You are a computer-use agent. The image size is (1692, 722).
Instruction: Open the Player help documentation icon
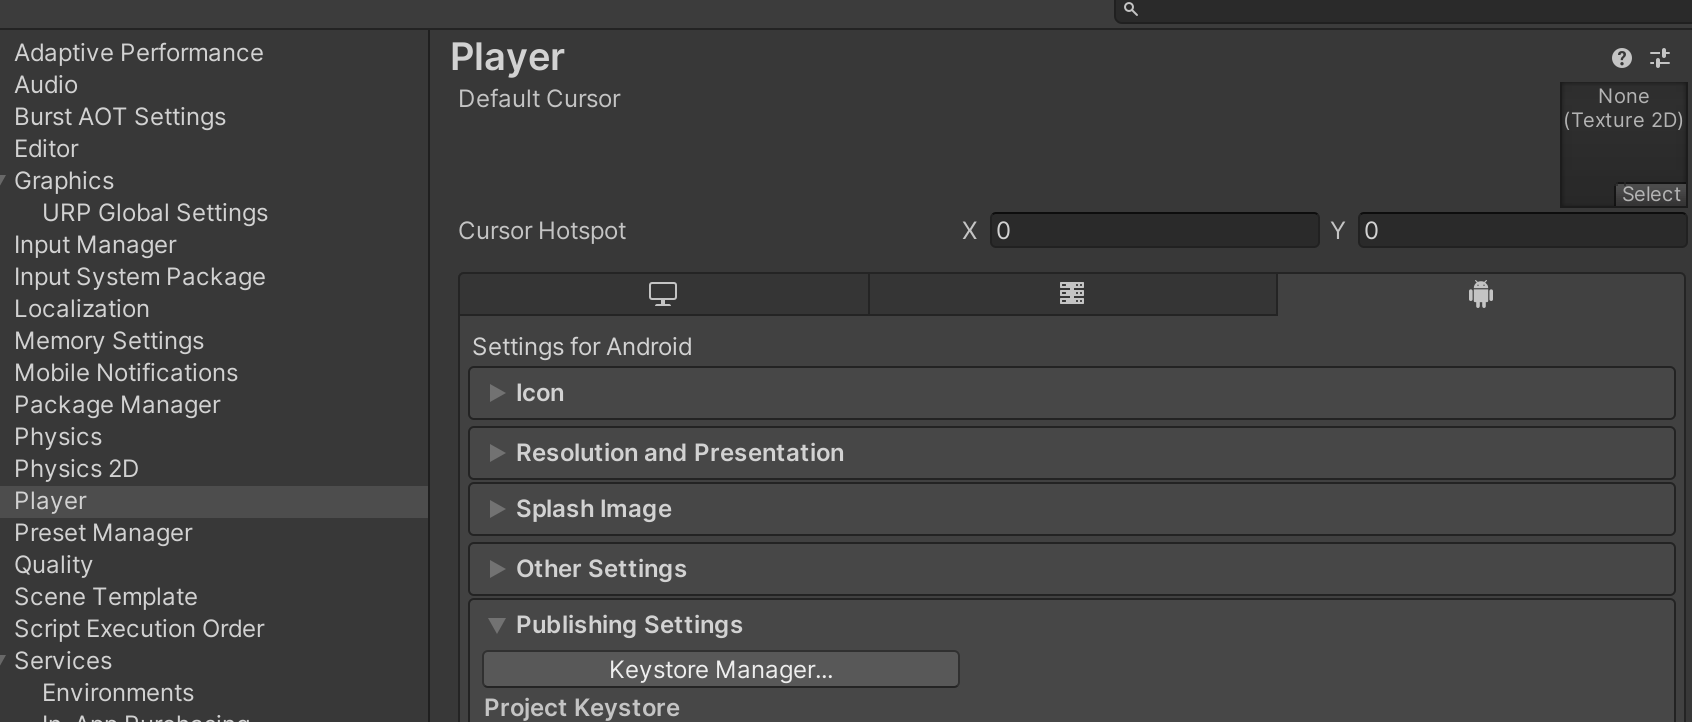click(x=1622, y=58)
